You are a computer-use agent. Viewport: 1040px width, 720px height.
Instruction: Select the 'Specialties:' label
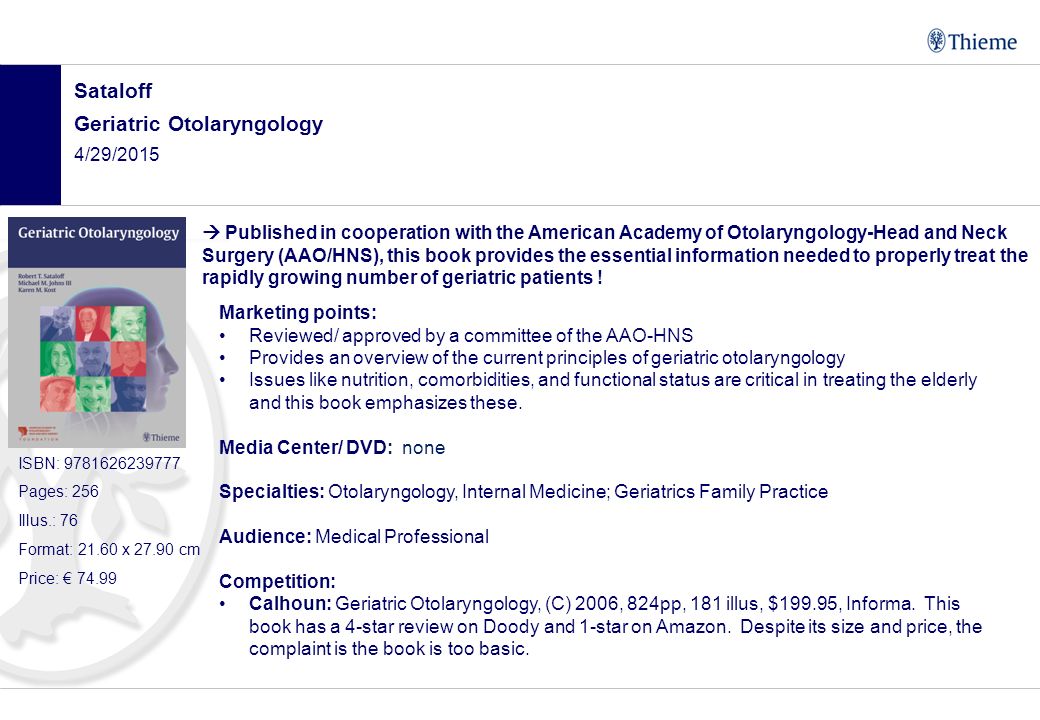coord(272,492)
